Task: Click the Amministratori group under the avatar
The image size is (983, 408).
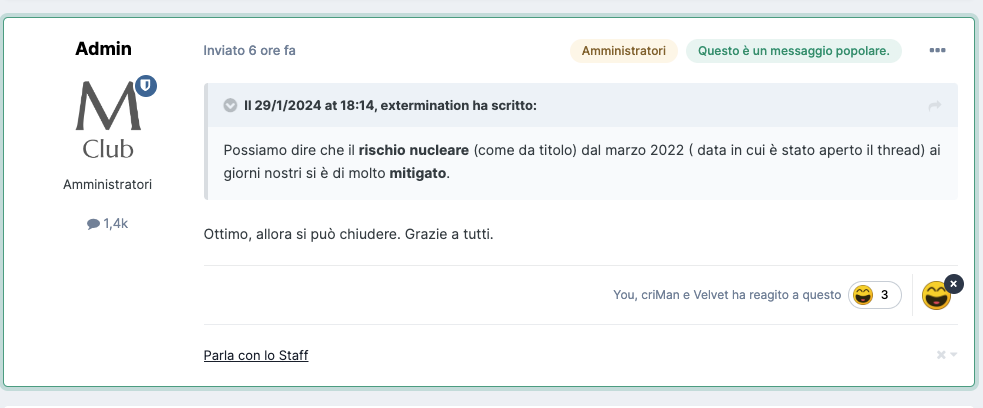Action: click(x=108, y=185)
